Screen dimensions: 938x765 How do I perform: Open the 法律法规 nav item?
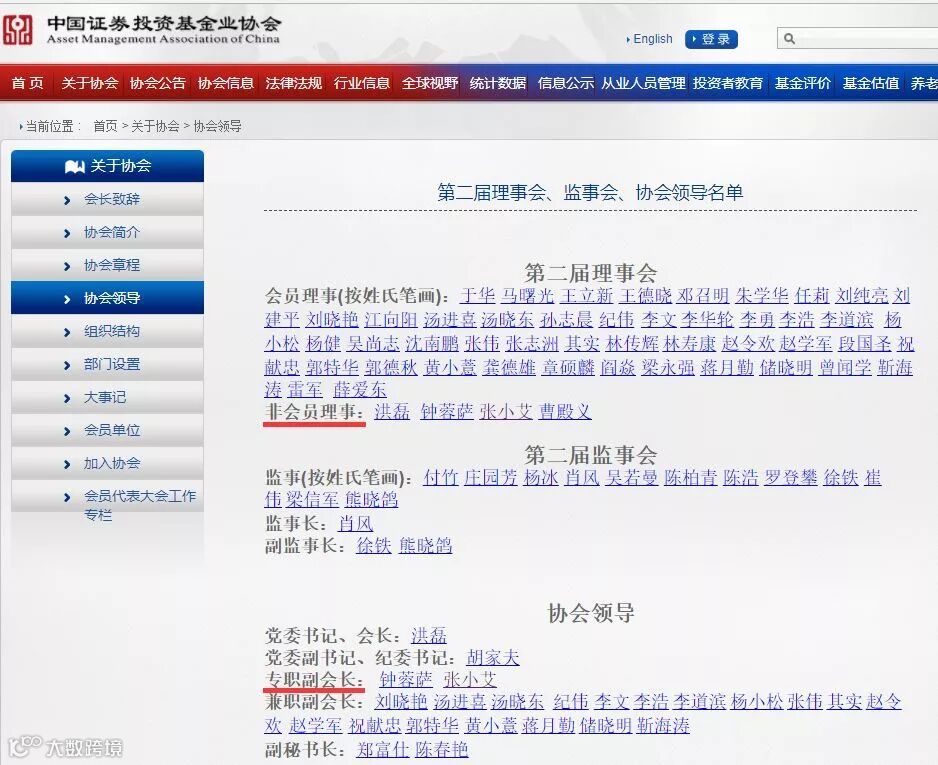294,83
